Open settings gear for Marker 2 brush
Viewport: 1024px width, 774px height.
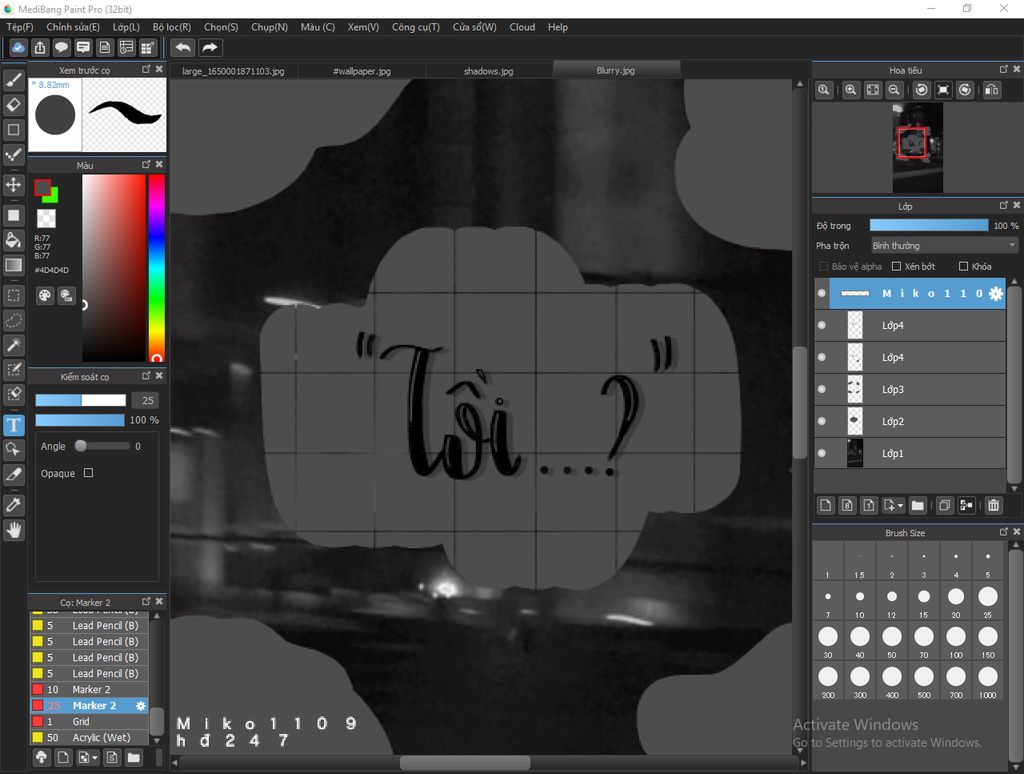(x=140, y=705)
